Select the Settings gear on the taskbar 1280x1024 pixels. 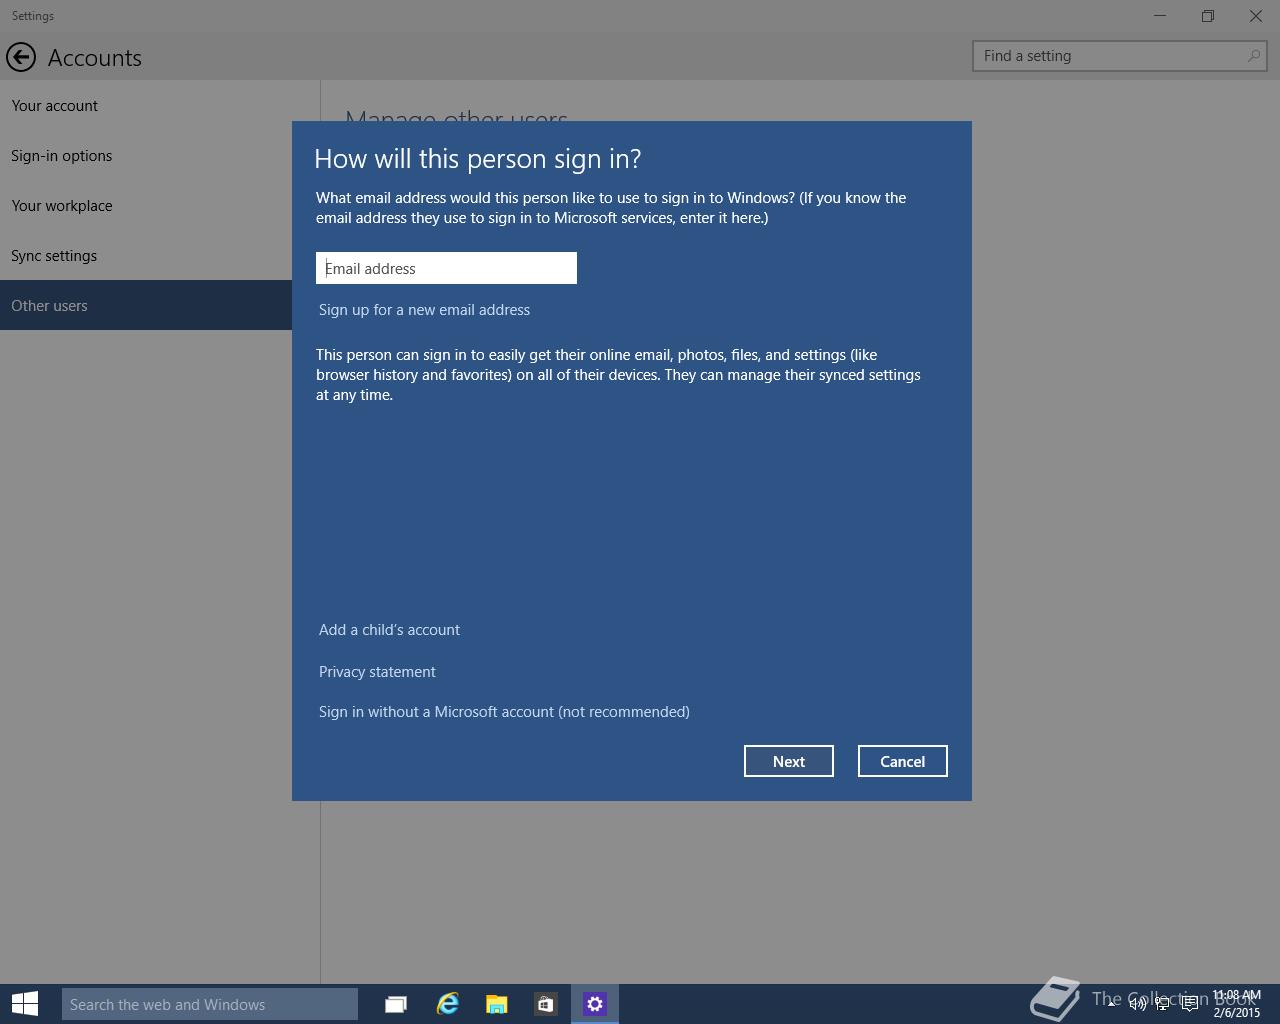point(595,1004)
